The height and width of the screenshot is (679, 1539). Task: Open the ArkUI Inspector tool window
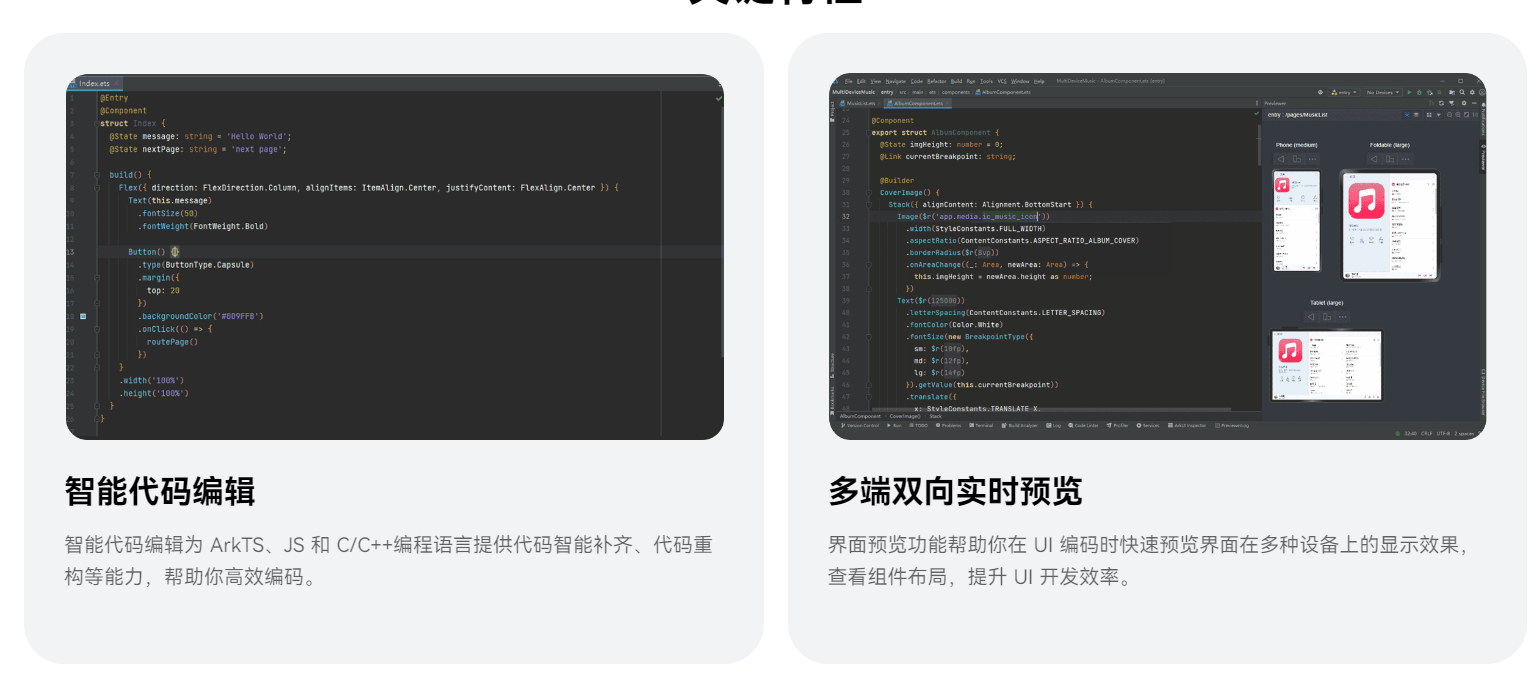tap(1188, 425)
